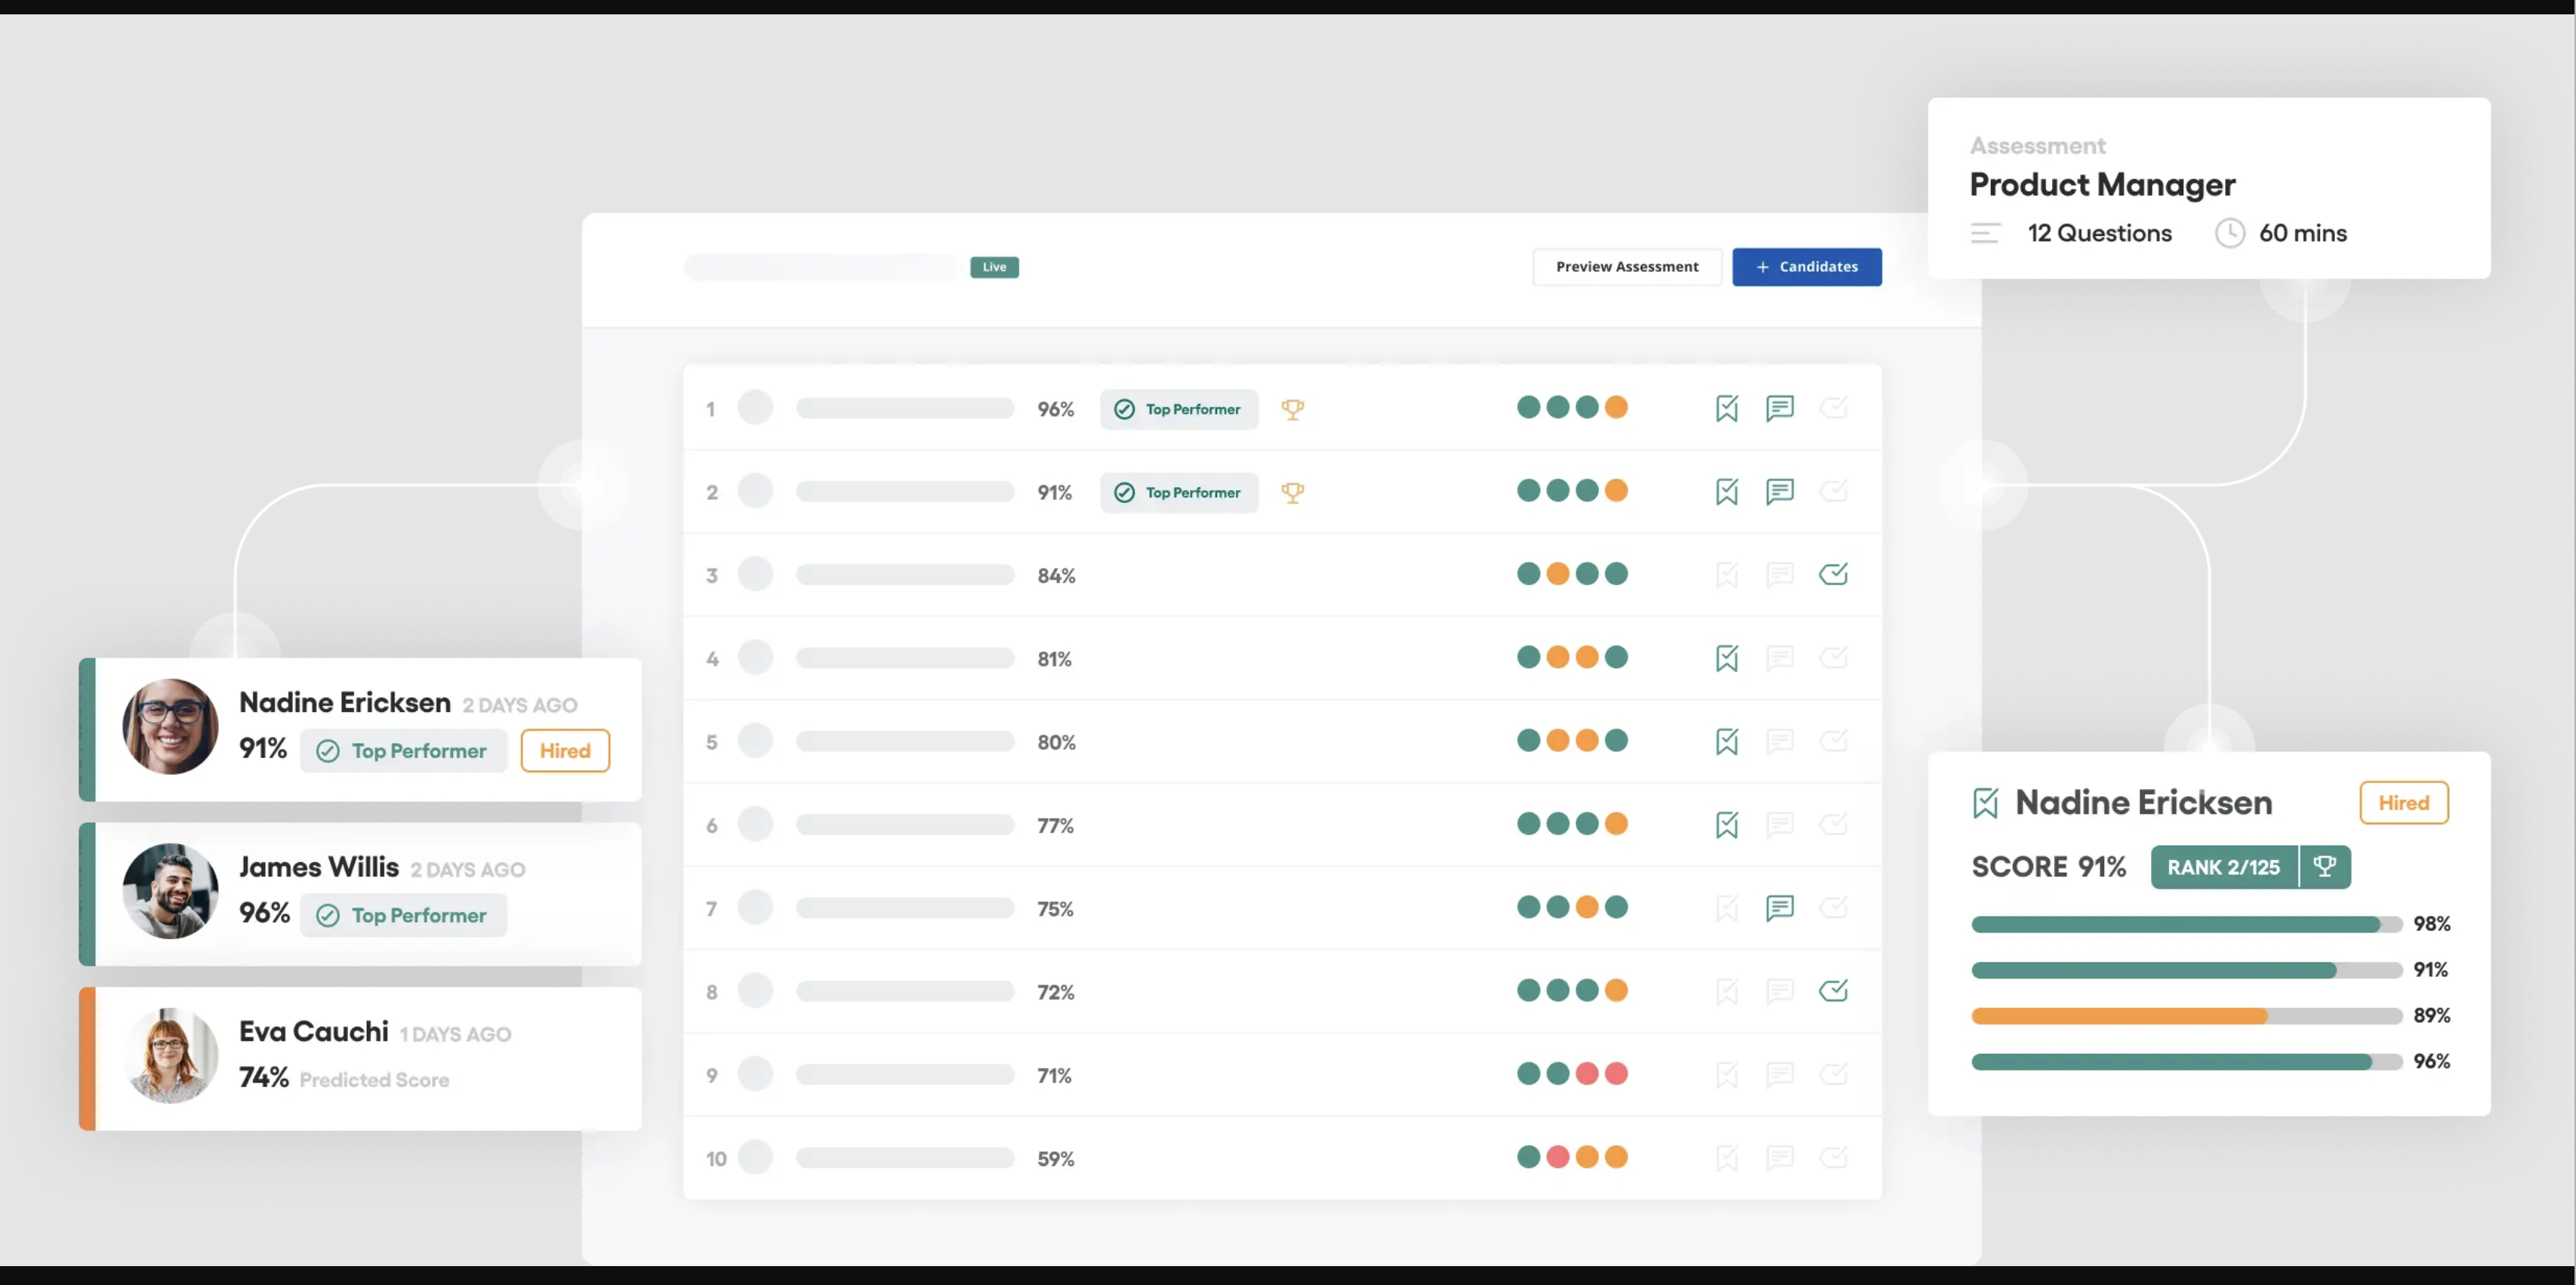
Task: Toggle the check mark icon in row 7
Action: pos(1833,907)
